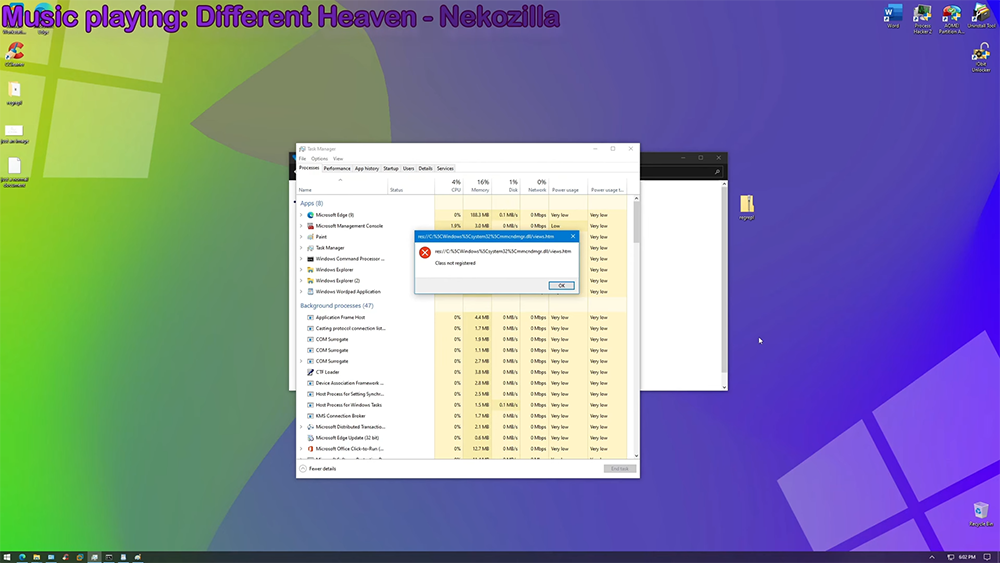This screenshot has height=563, width=1000.
Task: Open the Options menu in Task Manager
Action: 320,159
